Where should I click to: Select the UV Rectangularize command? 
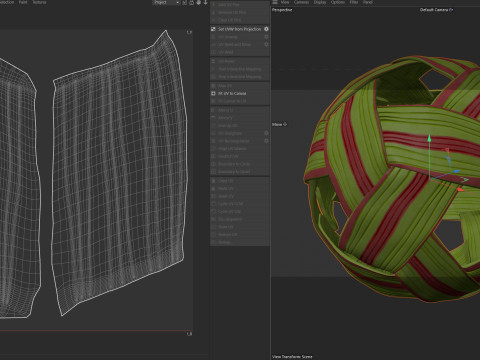pos(239,141)
